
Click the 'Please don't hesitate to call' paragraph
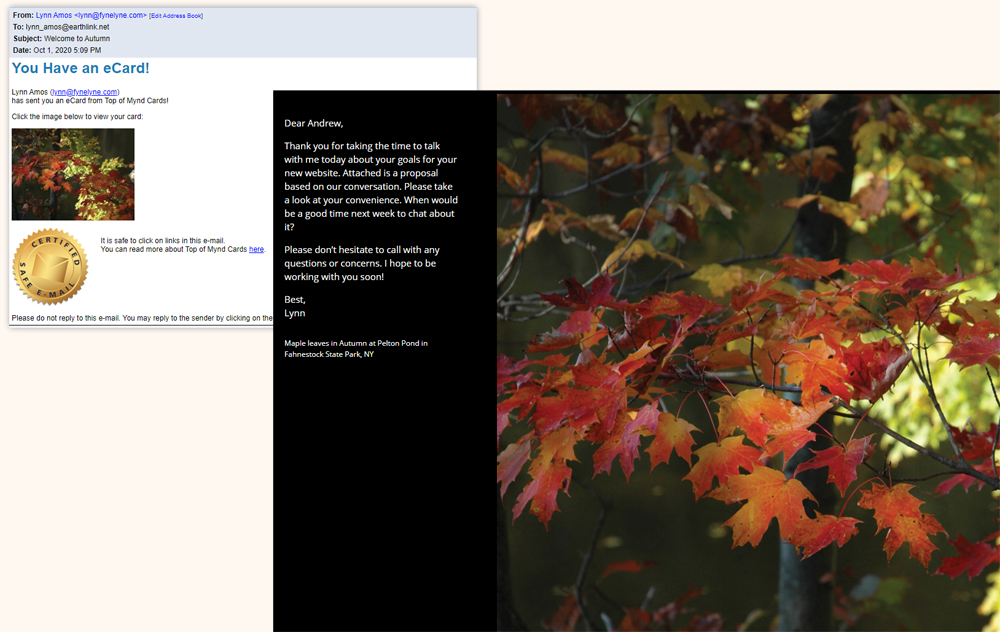362,263
